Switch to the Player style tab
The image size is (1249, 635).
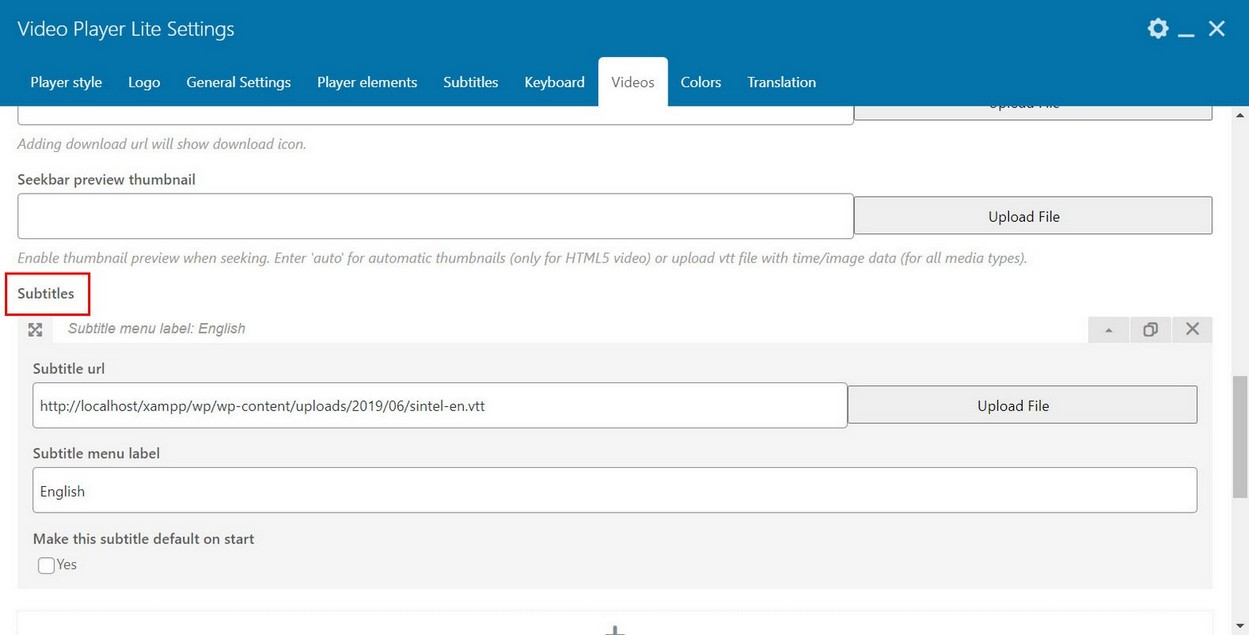66,82
